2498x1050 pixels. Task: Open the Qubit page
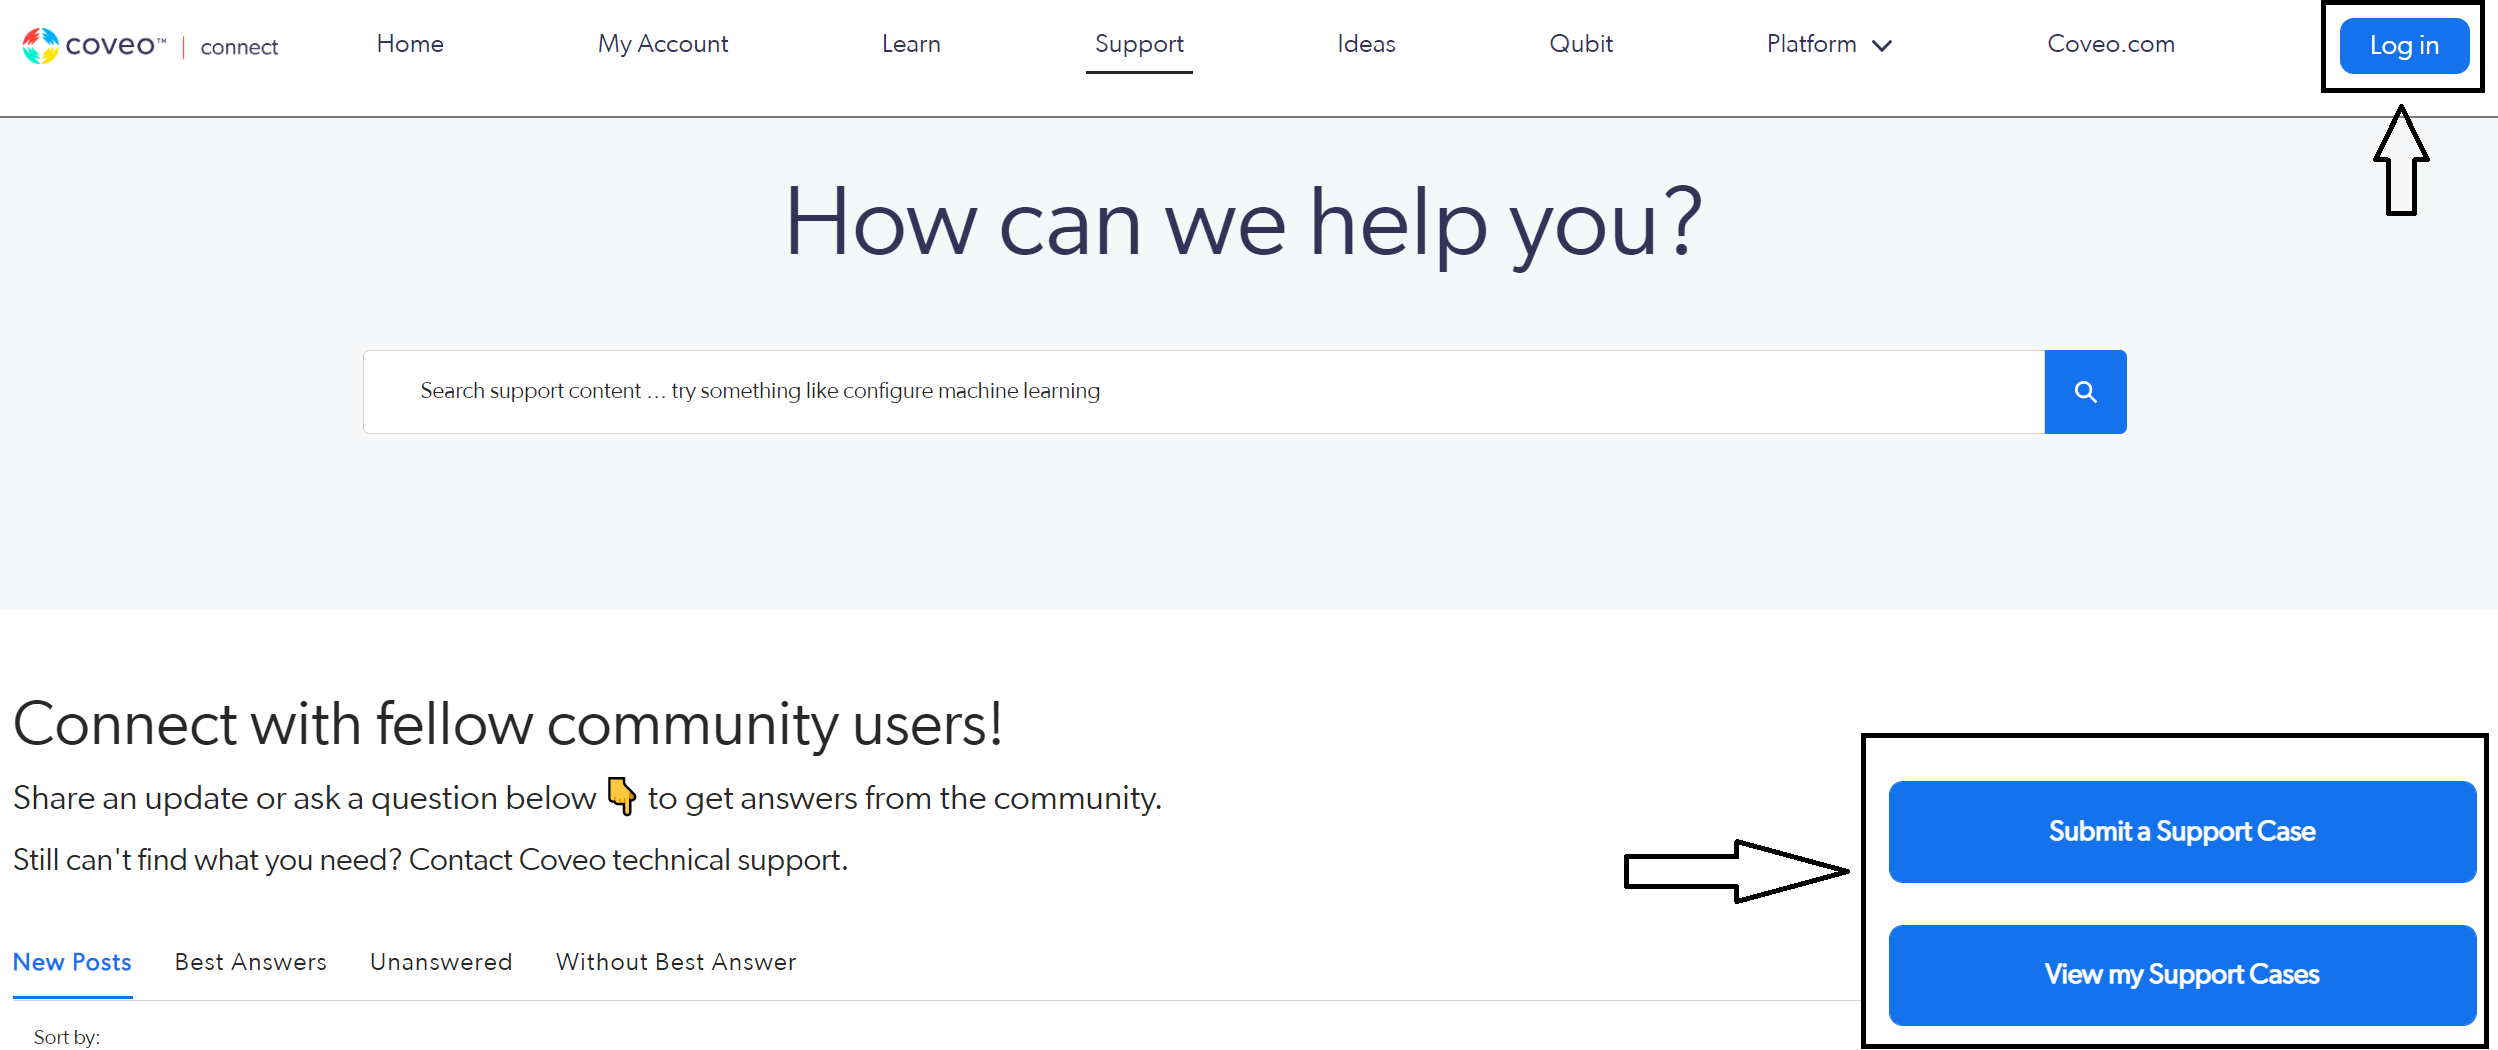[x=1581, y=44]
